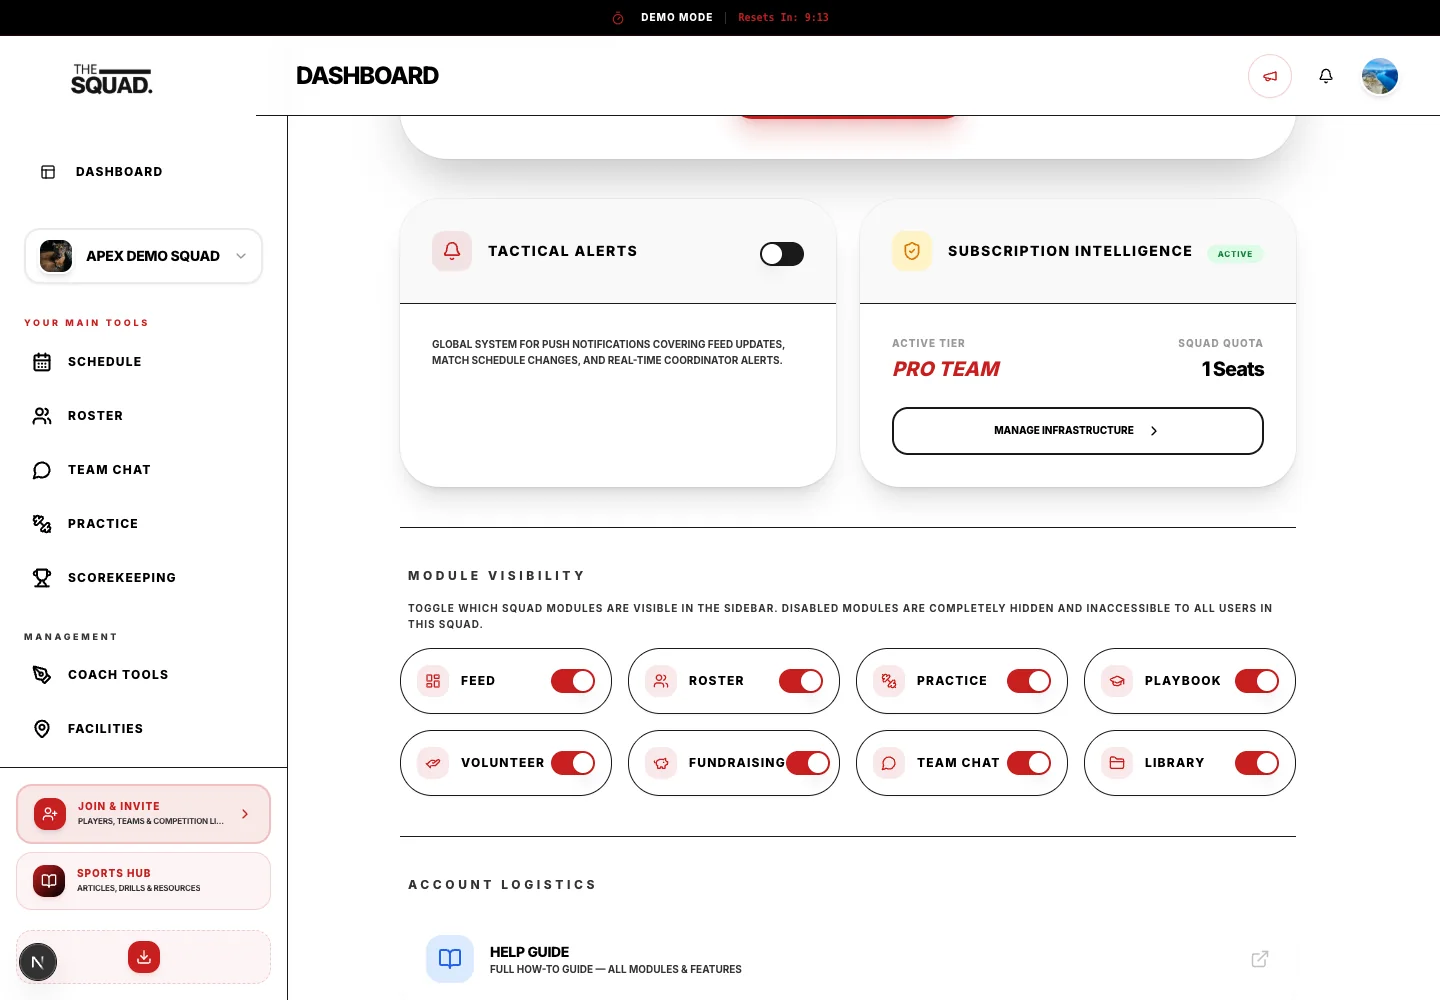Screen dimensions: 1440x1000
Task: Expand the Apex Demo Squad dropdown
Action: (x=143, y=256)
